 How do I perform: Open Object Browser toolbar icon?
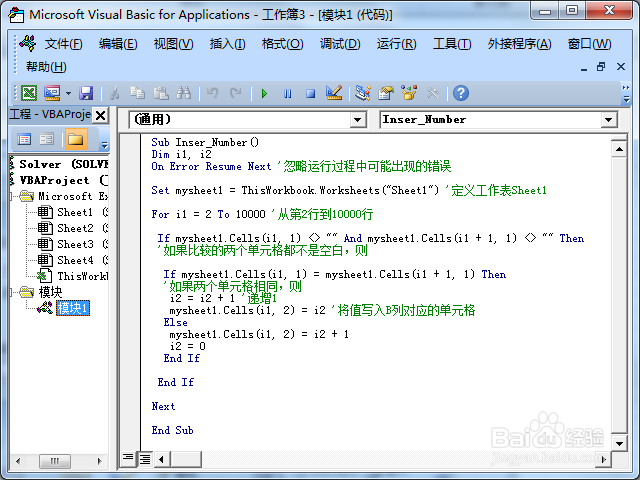point(409,93)
